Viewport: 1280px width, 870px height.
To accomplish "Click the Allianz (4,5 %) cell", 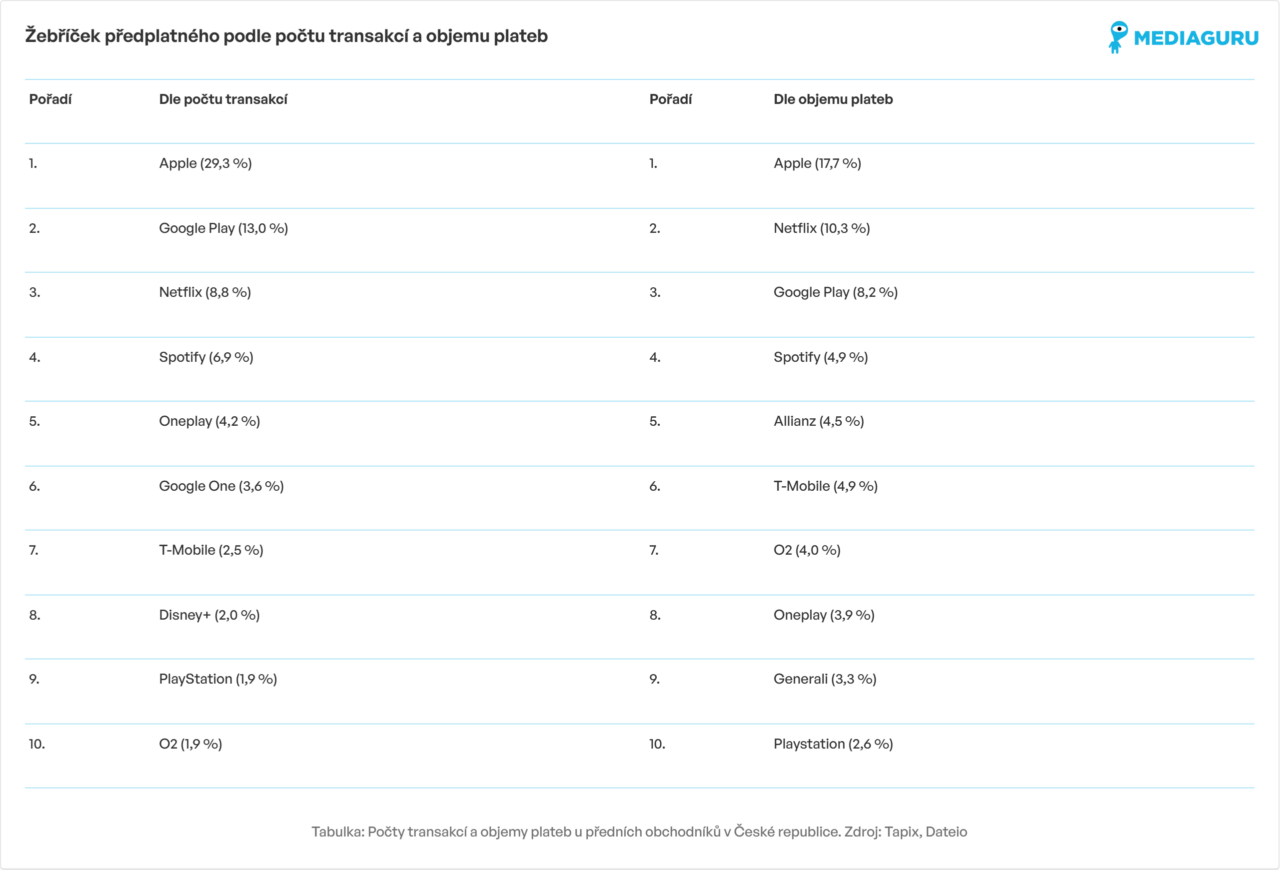I will pyautogui.click(x=819, y=421).
